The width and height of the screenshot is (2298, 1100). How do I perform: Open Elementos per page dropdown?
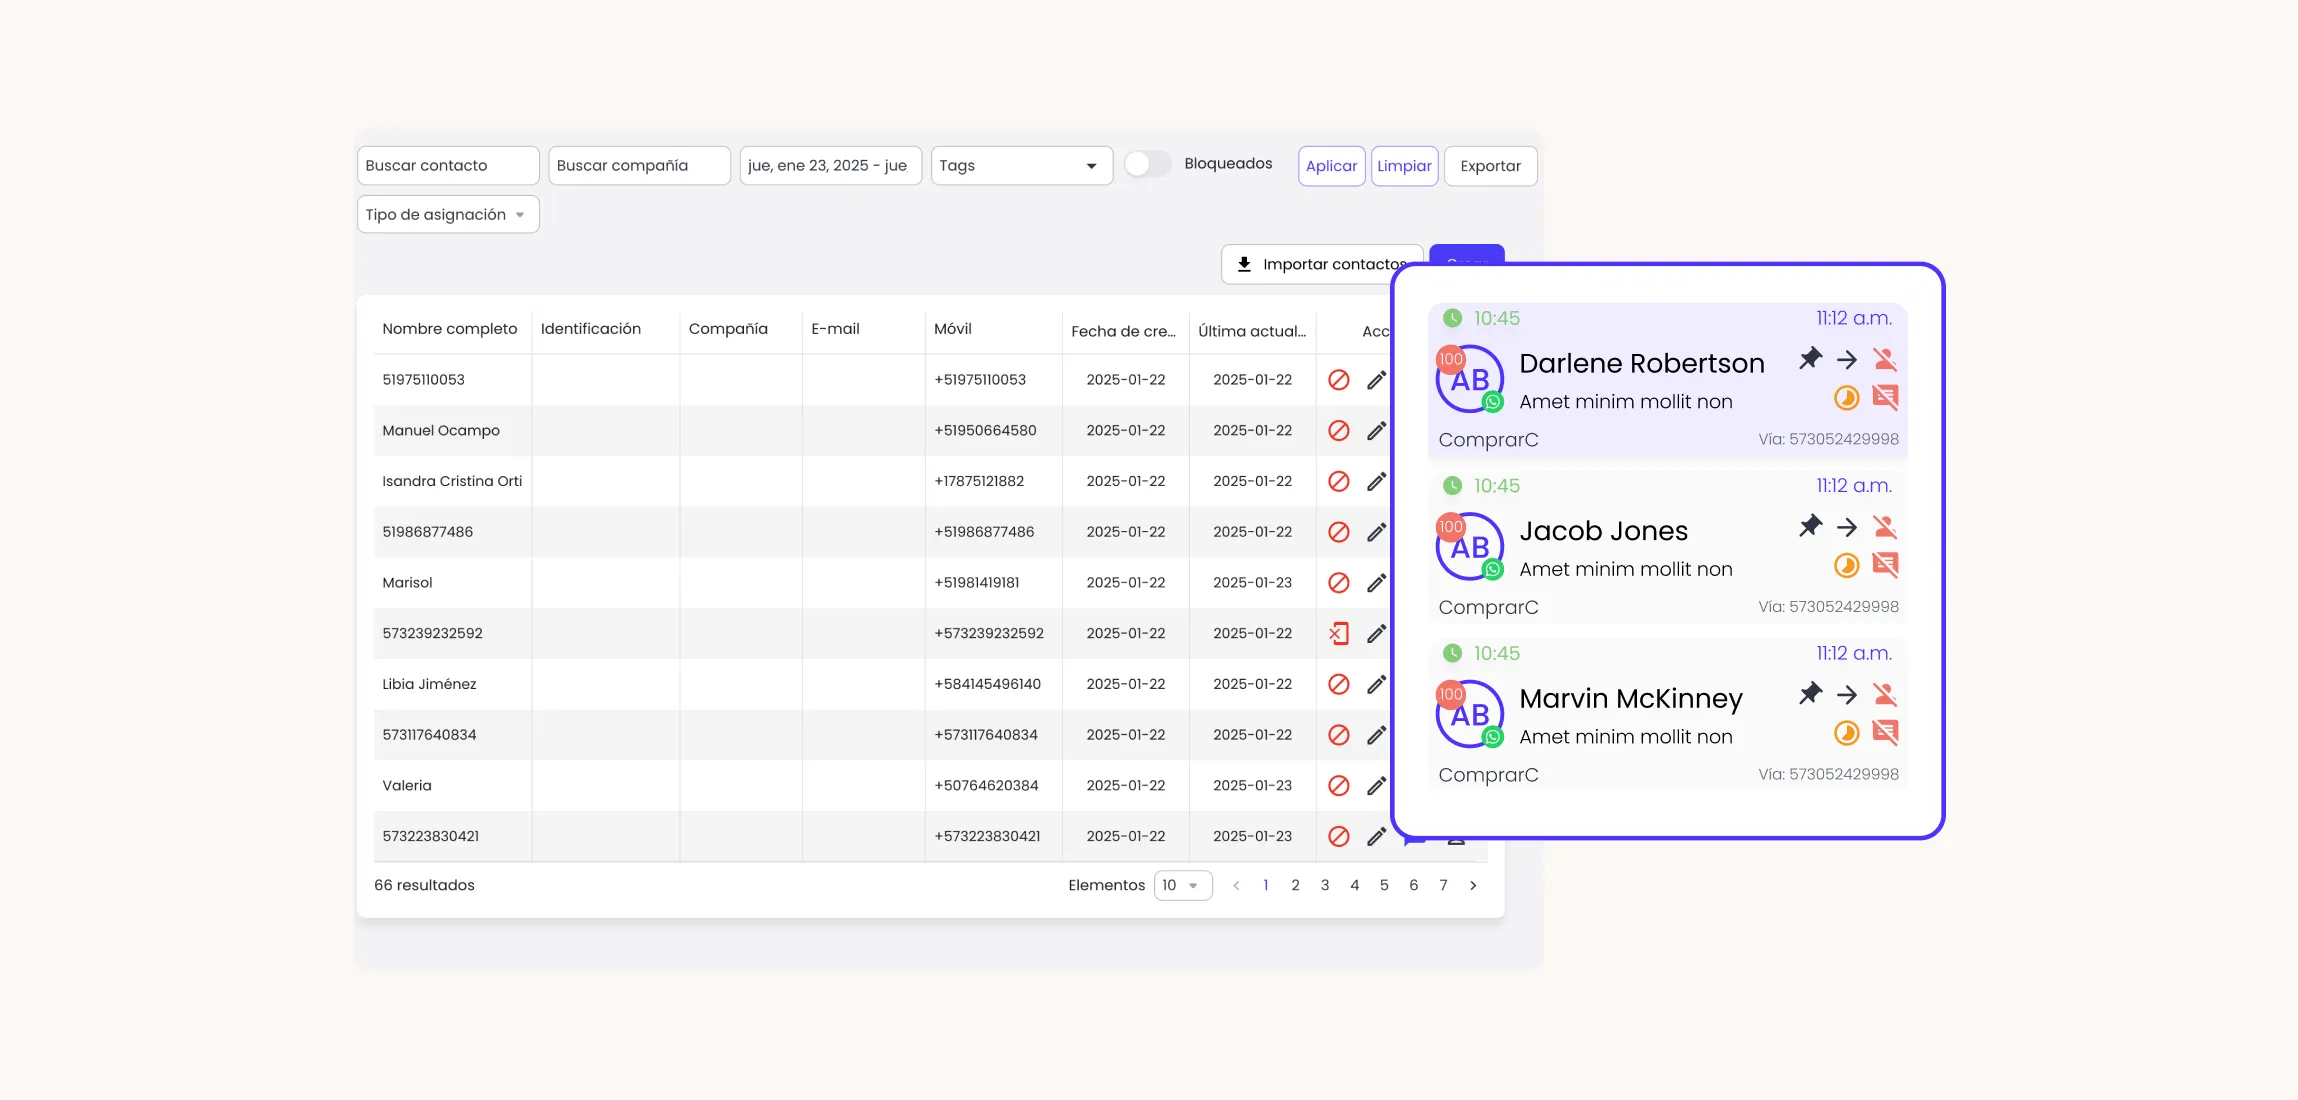[x=1183, y=885]
